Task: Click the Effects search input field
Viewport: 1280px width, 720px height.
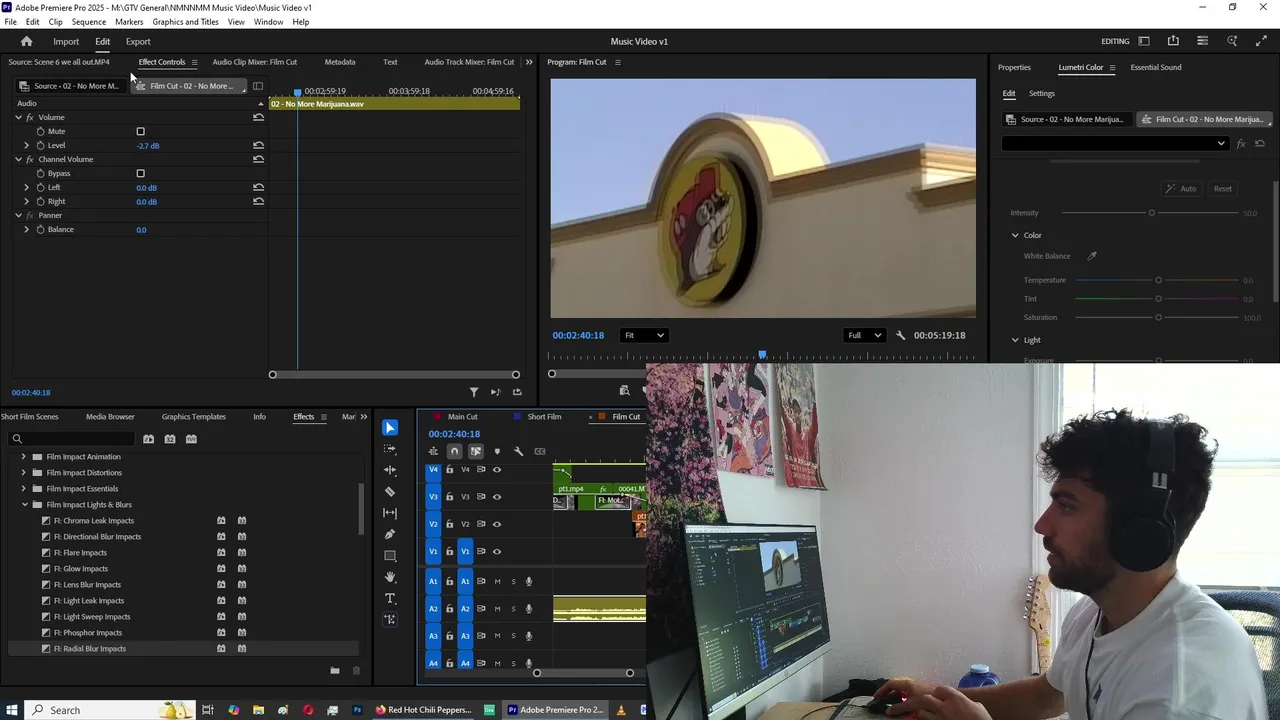Action: [x=71, y=439]
